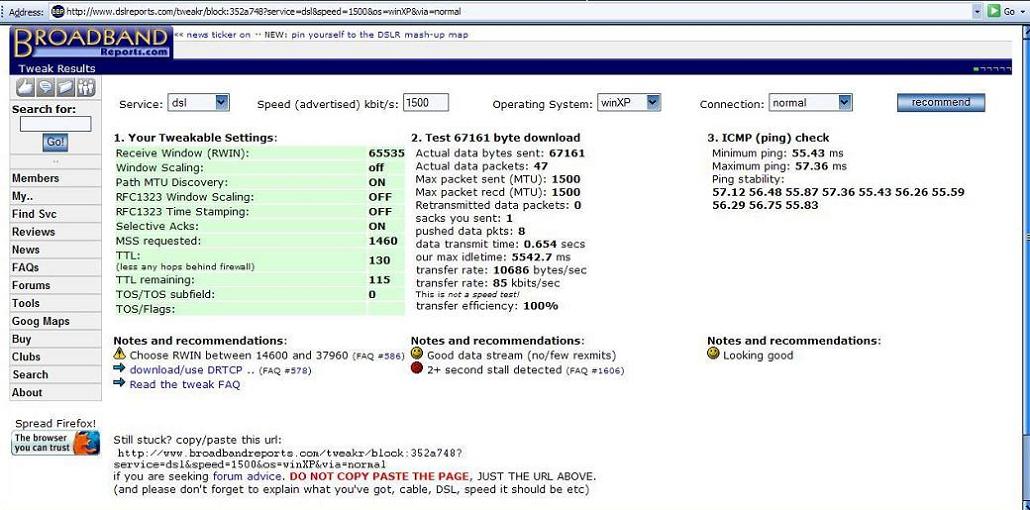This screenshot has height=510, width=1030.
Task: Click the Broadband Reports logo
Action: 91,43
